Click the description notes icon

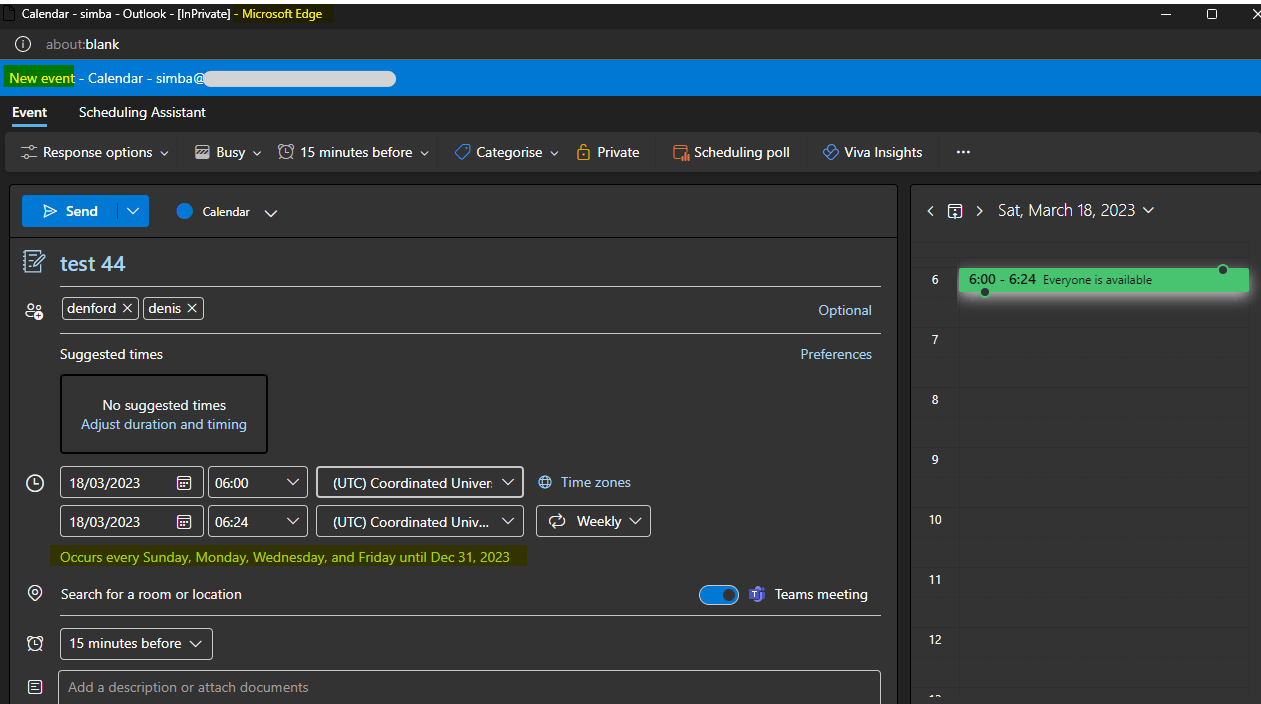tap(35, 687)
